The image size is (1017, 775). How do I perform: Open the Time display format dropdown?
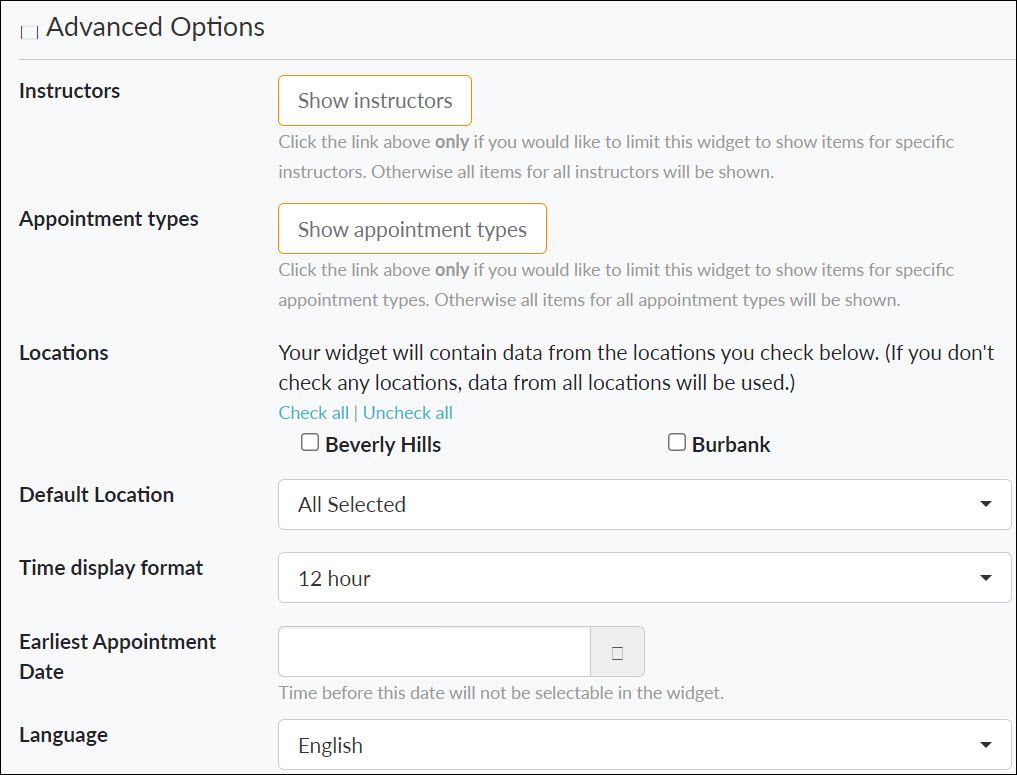[x=645, y=578]
